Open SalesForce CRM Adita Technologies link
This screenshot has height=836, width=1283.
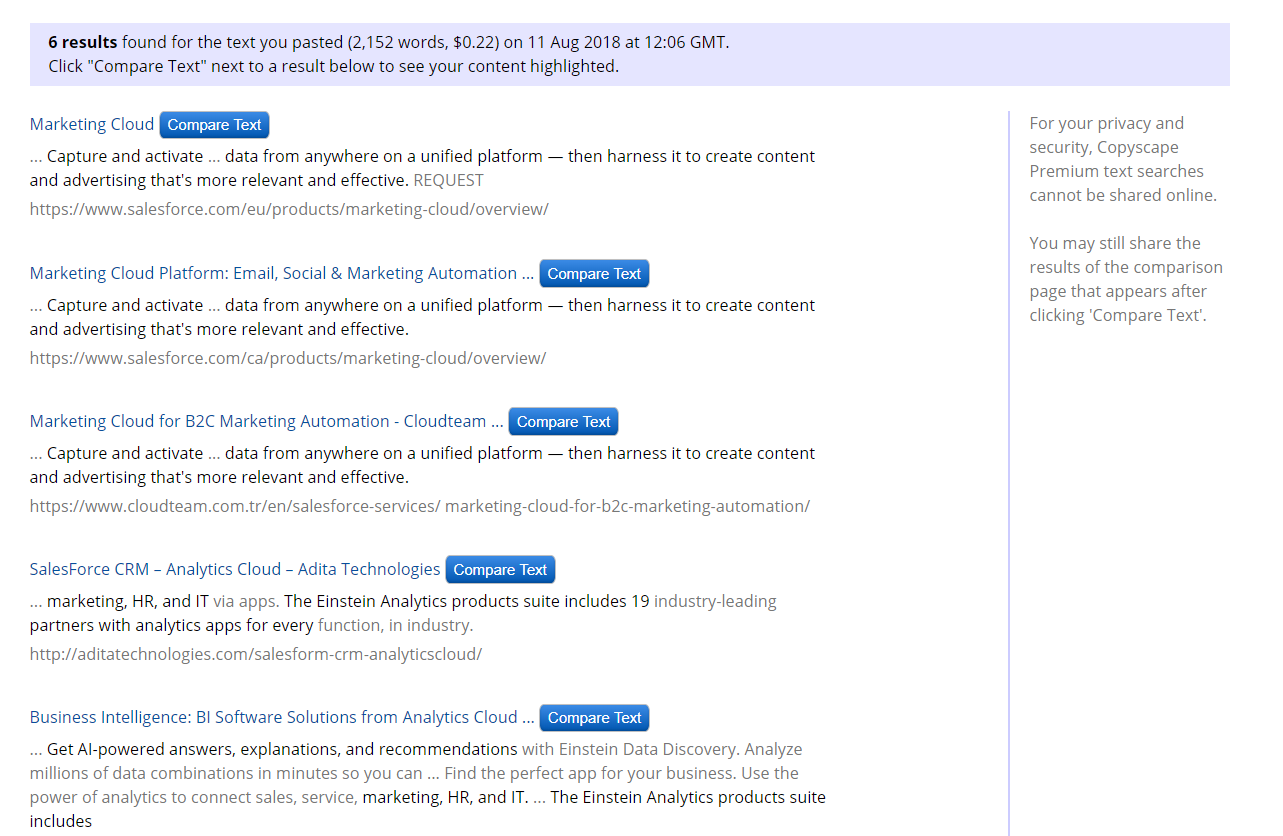coord(235,569)
